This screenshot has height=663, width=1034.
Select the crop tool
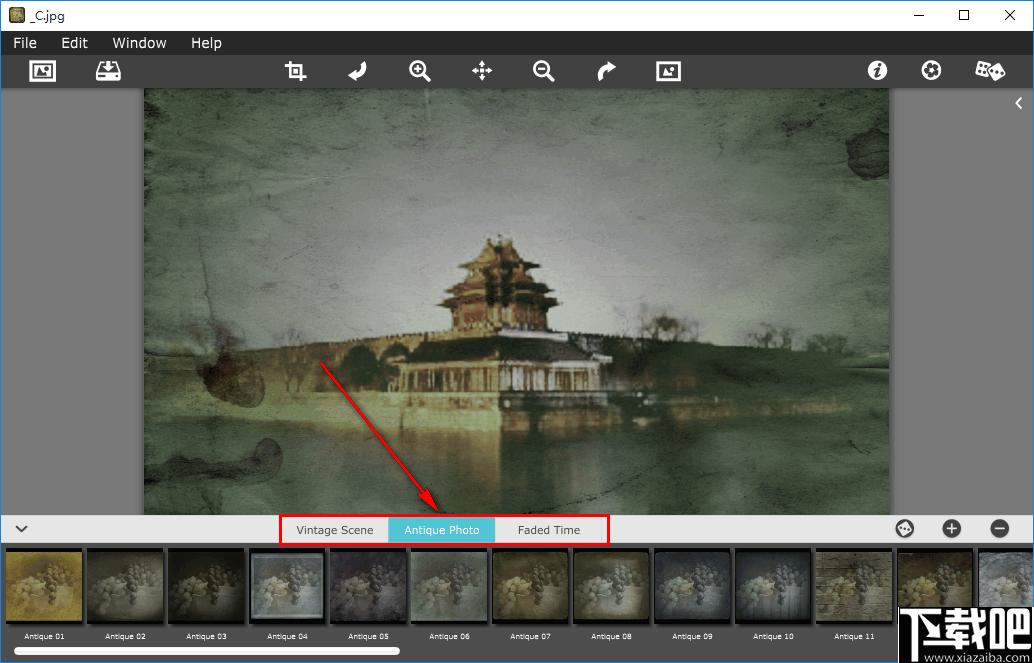[x=295, y=71]
